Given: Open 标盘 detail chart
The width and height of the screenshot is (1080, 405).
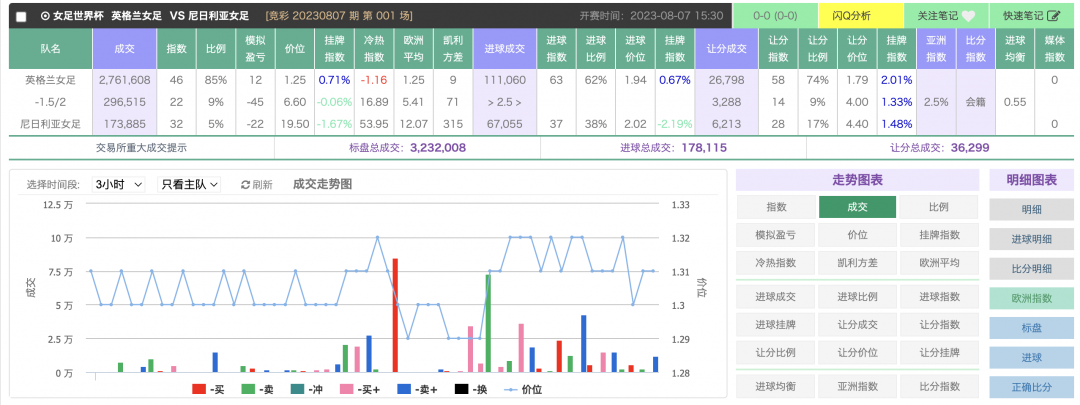Looking at the screenshot, I should pyautogui.click(x=1032, y=328).
